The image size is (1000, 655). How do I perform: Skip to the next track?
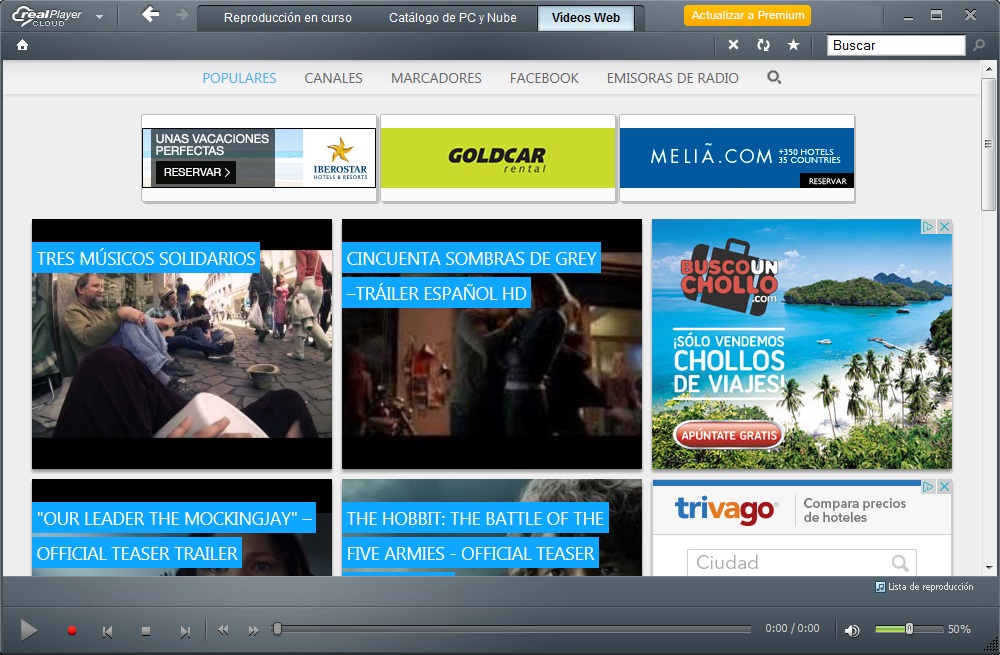[185, 631]
